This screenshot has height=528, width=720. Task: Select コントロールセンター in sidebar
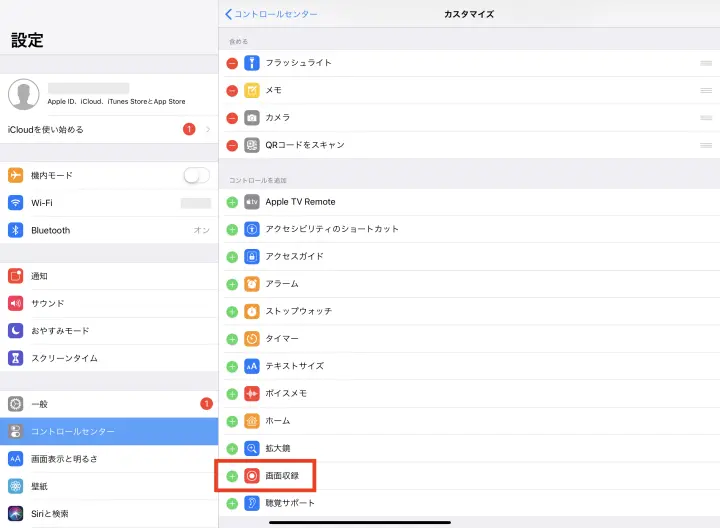(x=109, y=431)
